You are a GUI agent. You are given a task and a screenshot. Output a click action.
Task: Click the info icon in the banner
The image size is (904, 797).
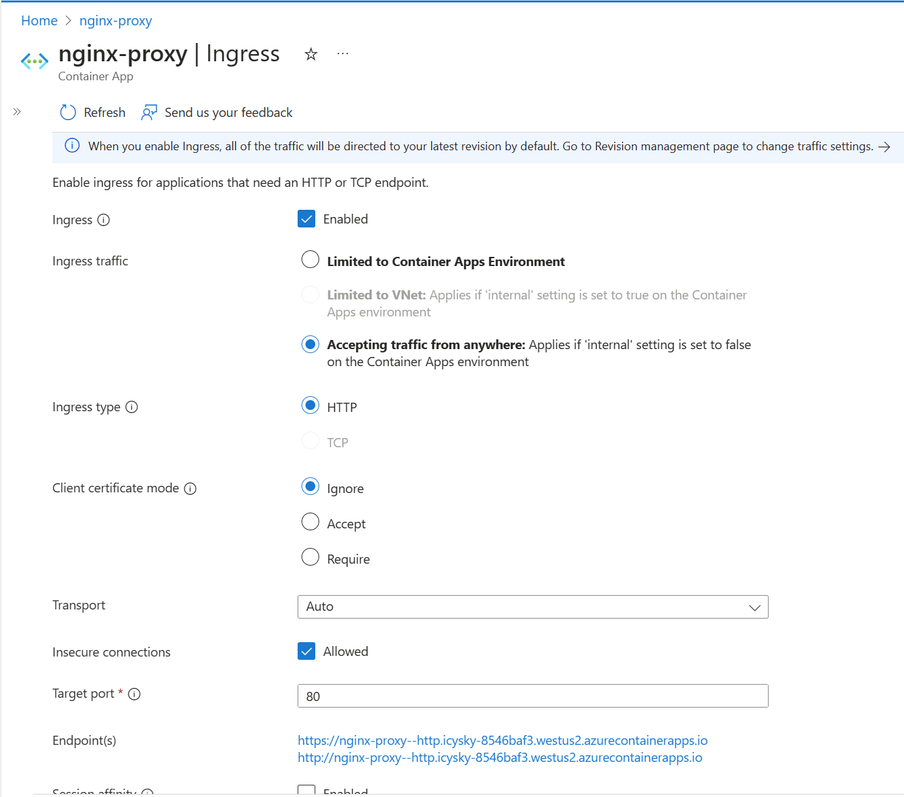click(72, 146)
